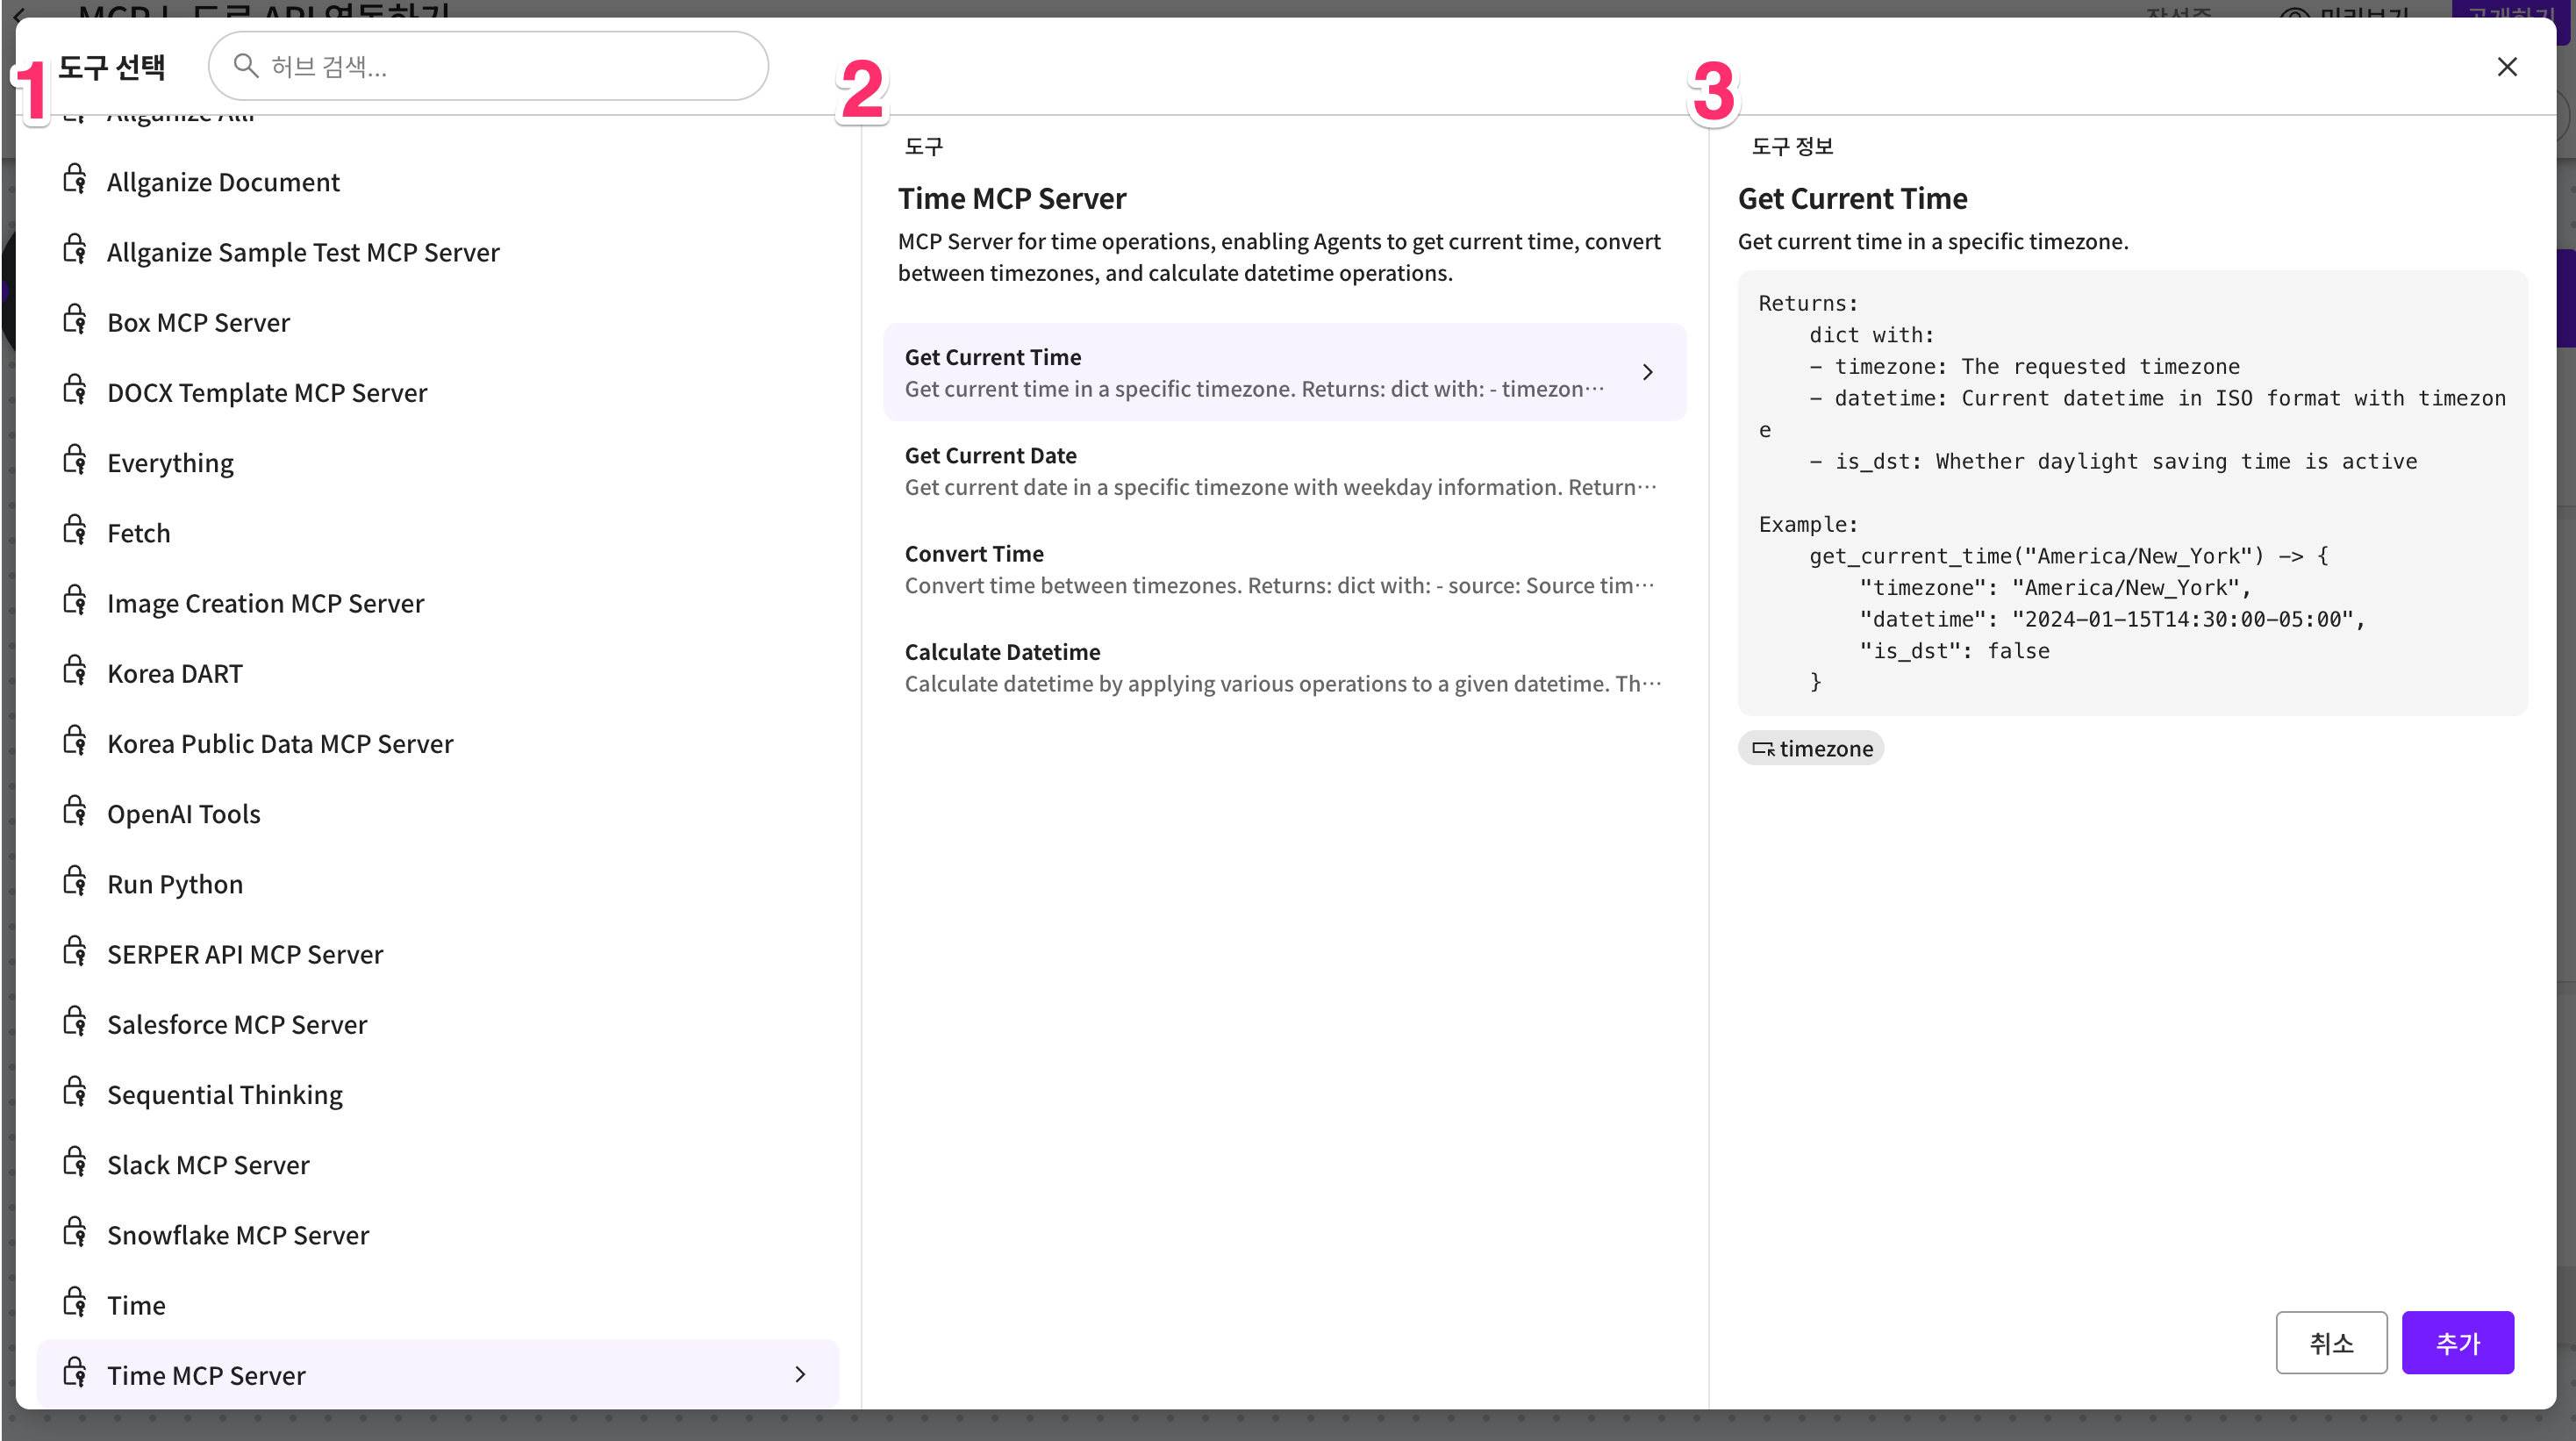Screen dimensions: 2576x1441
Task: Click the Fetch tool icon
Action: tap(75, 531)
